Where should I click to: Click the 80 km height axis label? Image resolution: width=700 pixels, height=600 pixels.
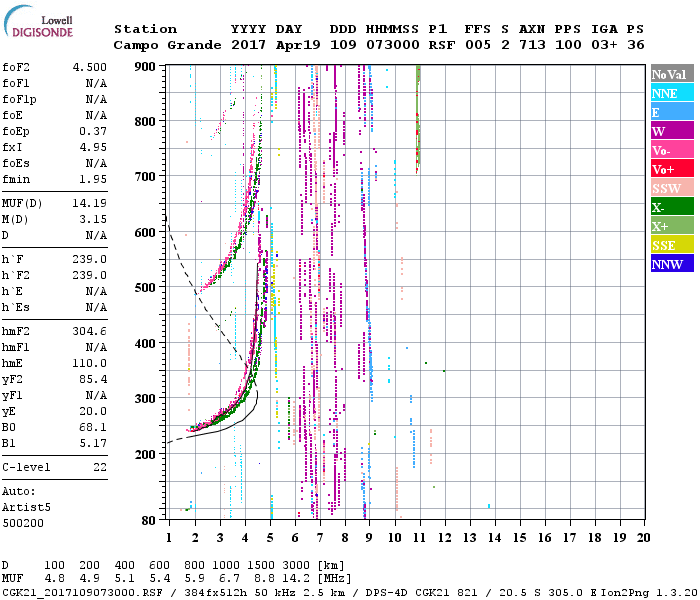pos(149,521)
